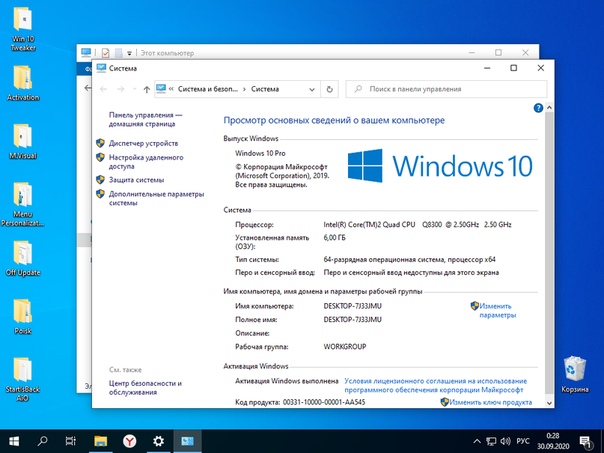Click 'Система и безоп...' breadcrumb
This screenshot has height=453, width=604.
(x=208, y=89)
